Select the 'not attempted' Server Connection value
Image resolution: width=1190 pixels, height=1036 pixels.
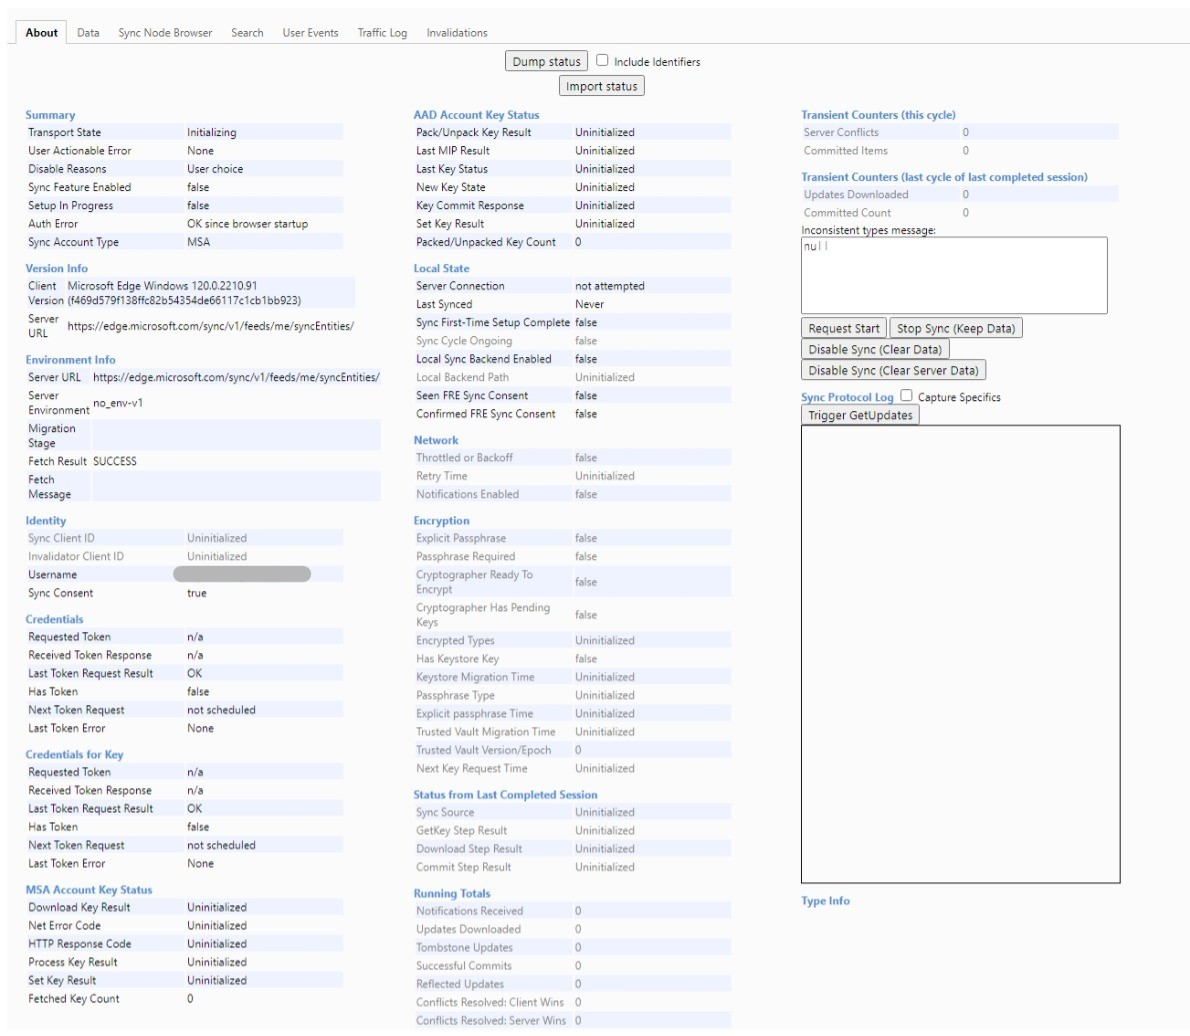(x=609, y=286)
